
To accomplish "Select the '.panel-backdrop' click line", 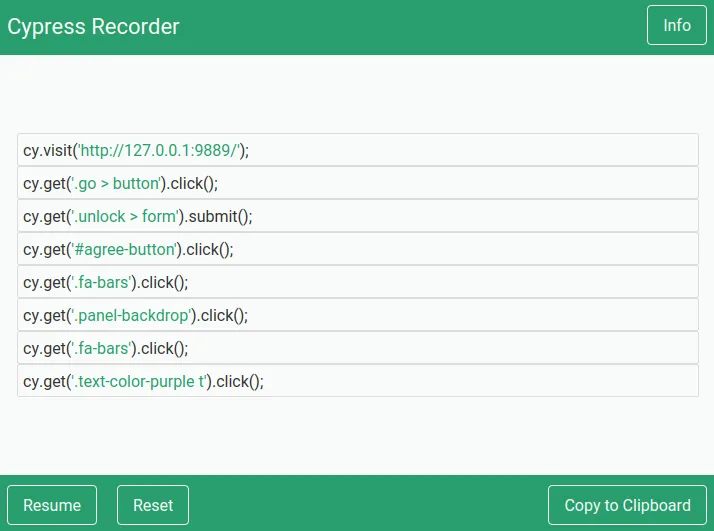I will (450, 315).
